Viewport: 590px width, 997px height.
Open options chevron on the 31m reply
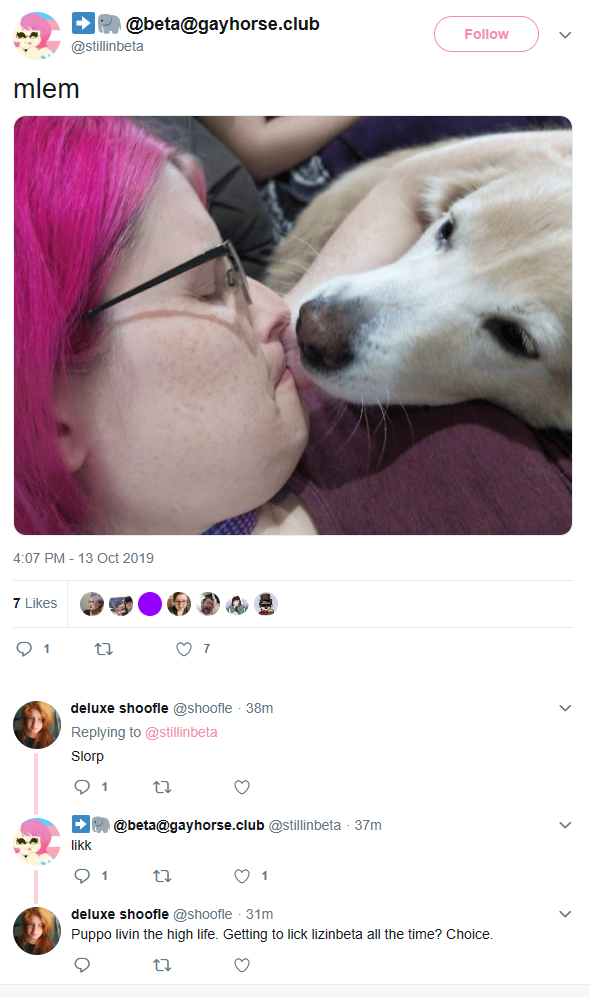(x=565, y=914)
